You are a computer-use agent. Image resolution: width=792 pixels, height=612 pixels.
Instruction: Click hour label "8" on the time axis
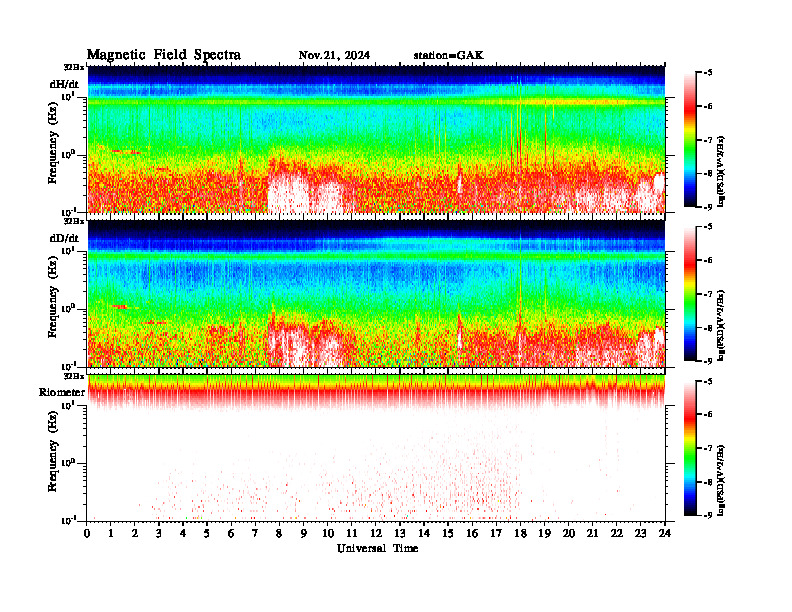(x=279, y=534)
